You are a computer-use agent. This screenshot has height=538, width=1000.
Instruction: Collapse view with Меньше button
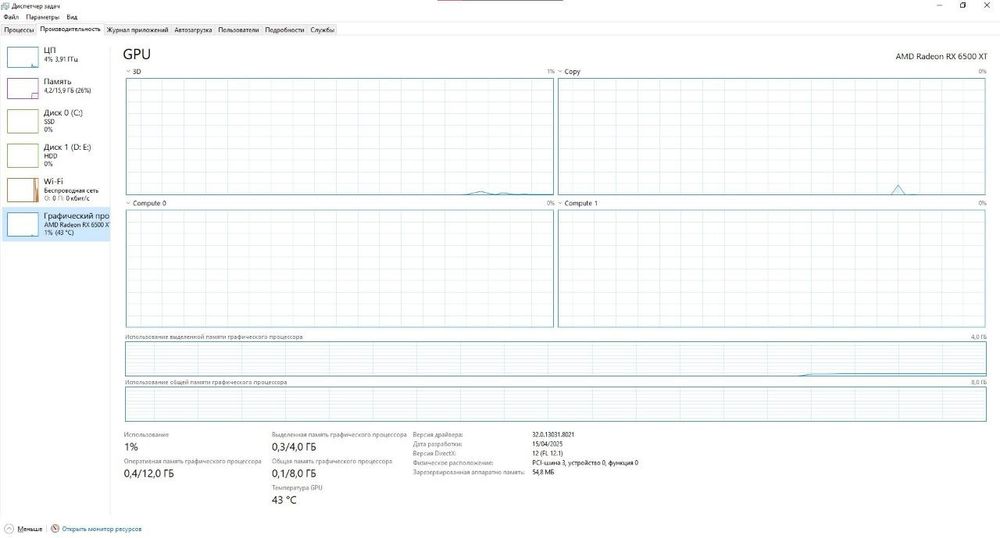[x=24, y=529]
